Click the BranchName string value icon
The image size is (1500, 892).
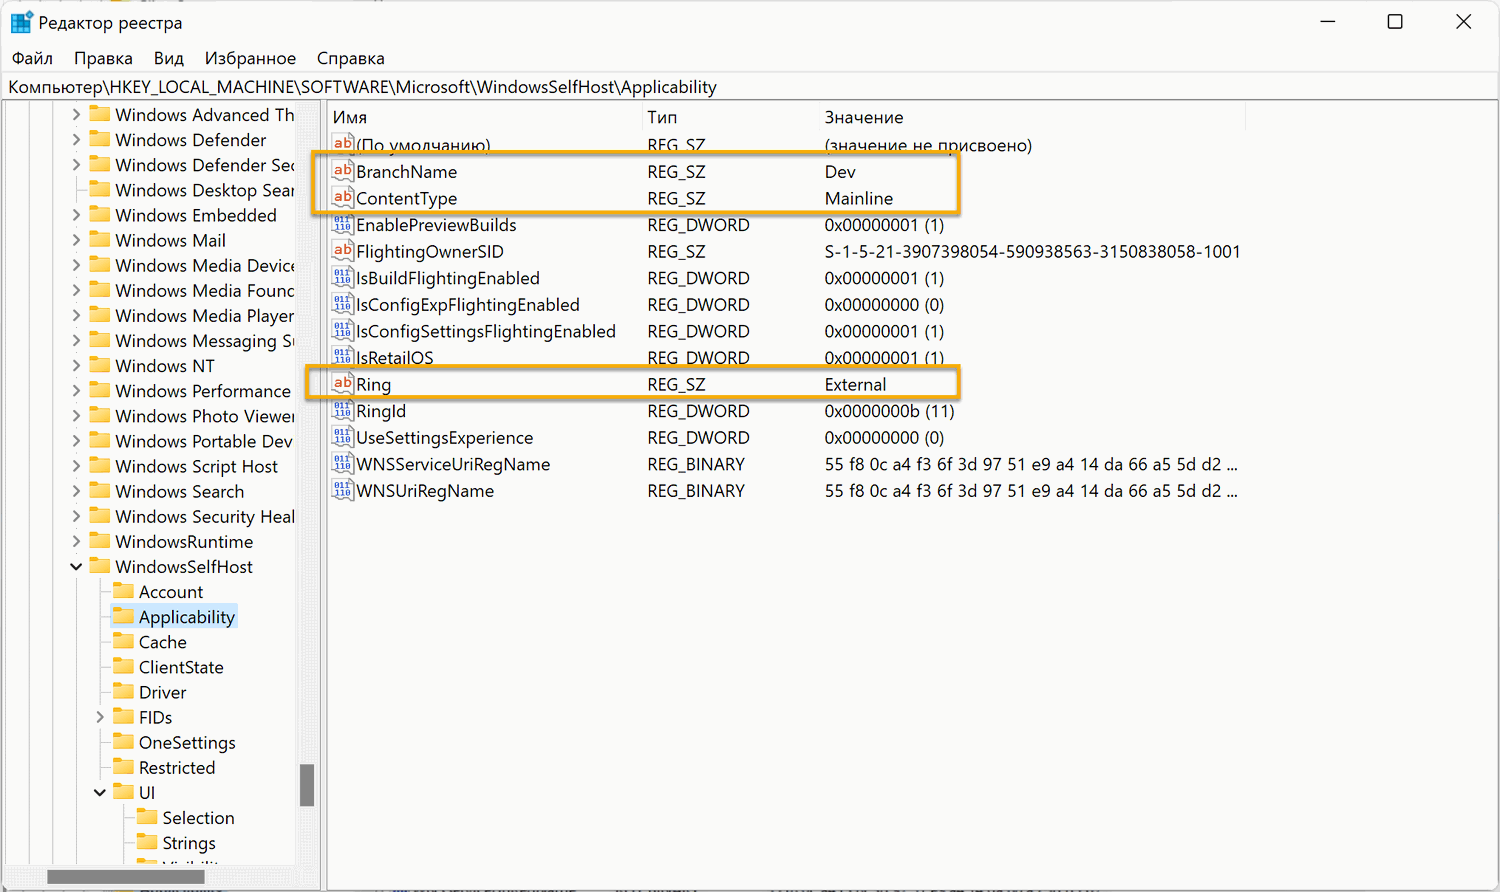click(x=343, y=171)
